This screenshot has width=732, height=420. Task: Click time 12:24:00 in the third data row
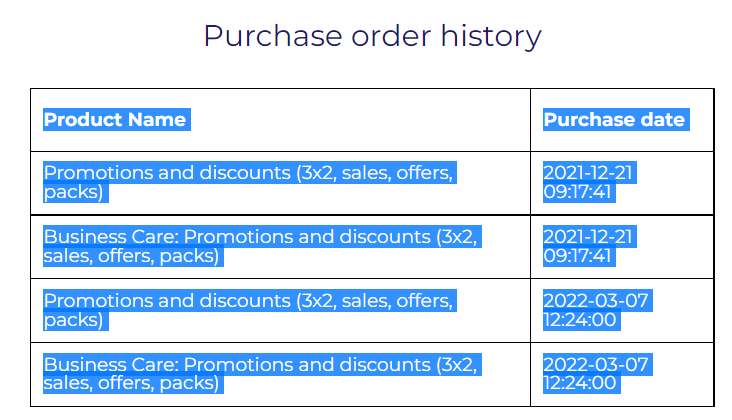[x=581, y=319]
